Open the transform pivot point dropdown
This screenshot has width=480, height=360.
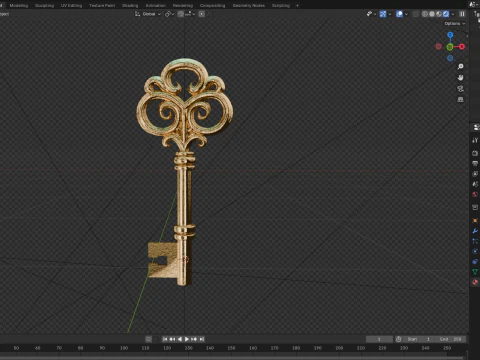point(169,14)
